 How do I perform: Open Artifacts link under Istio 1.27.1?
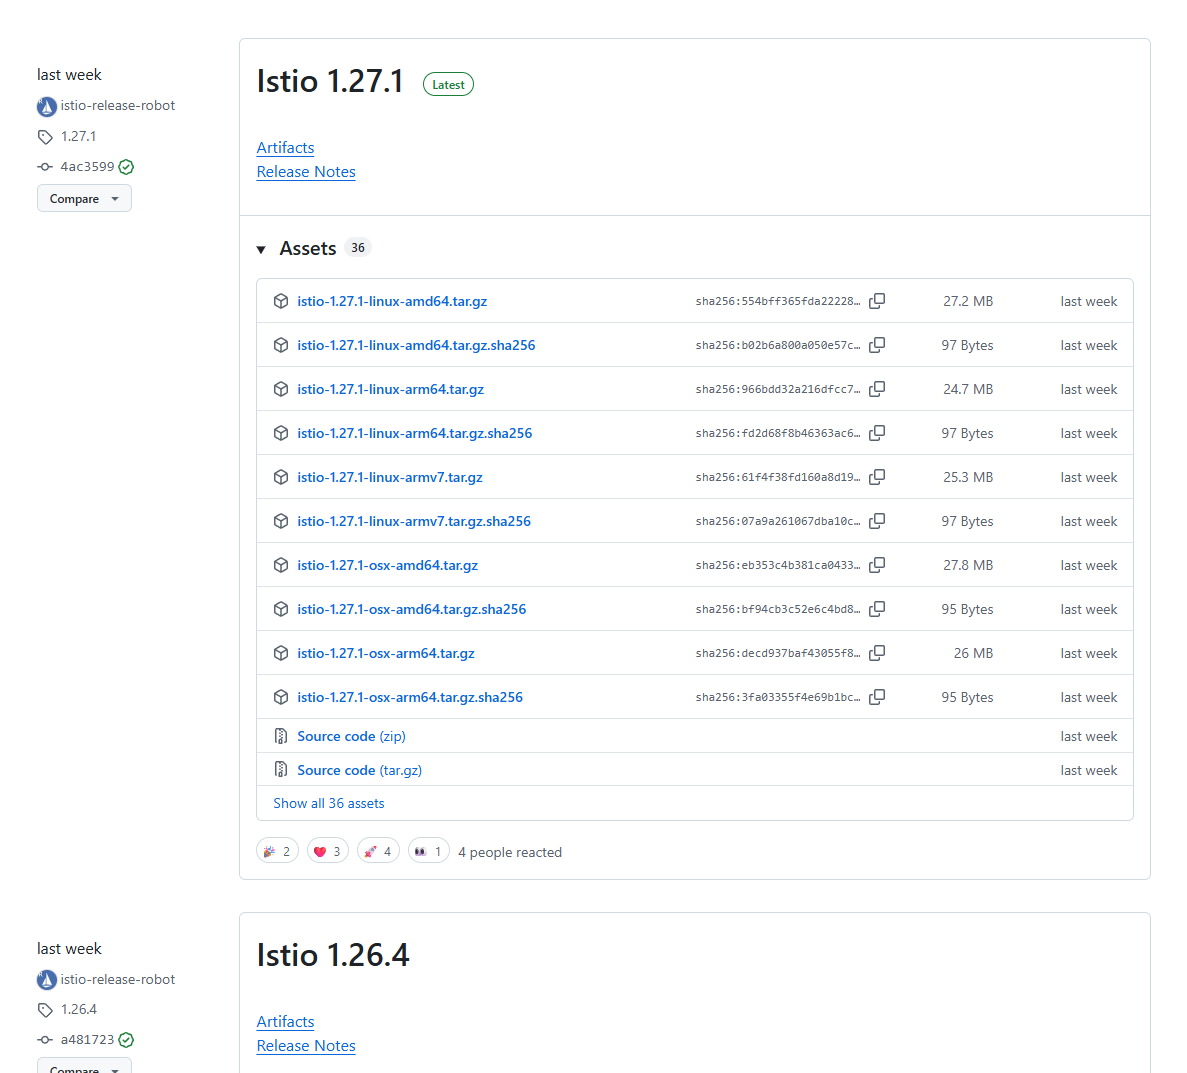tap(285, 148)
